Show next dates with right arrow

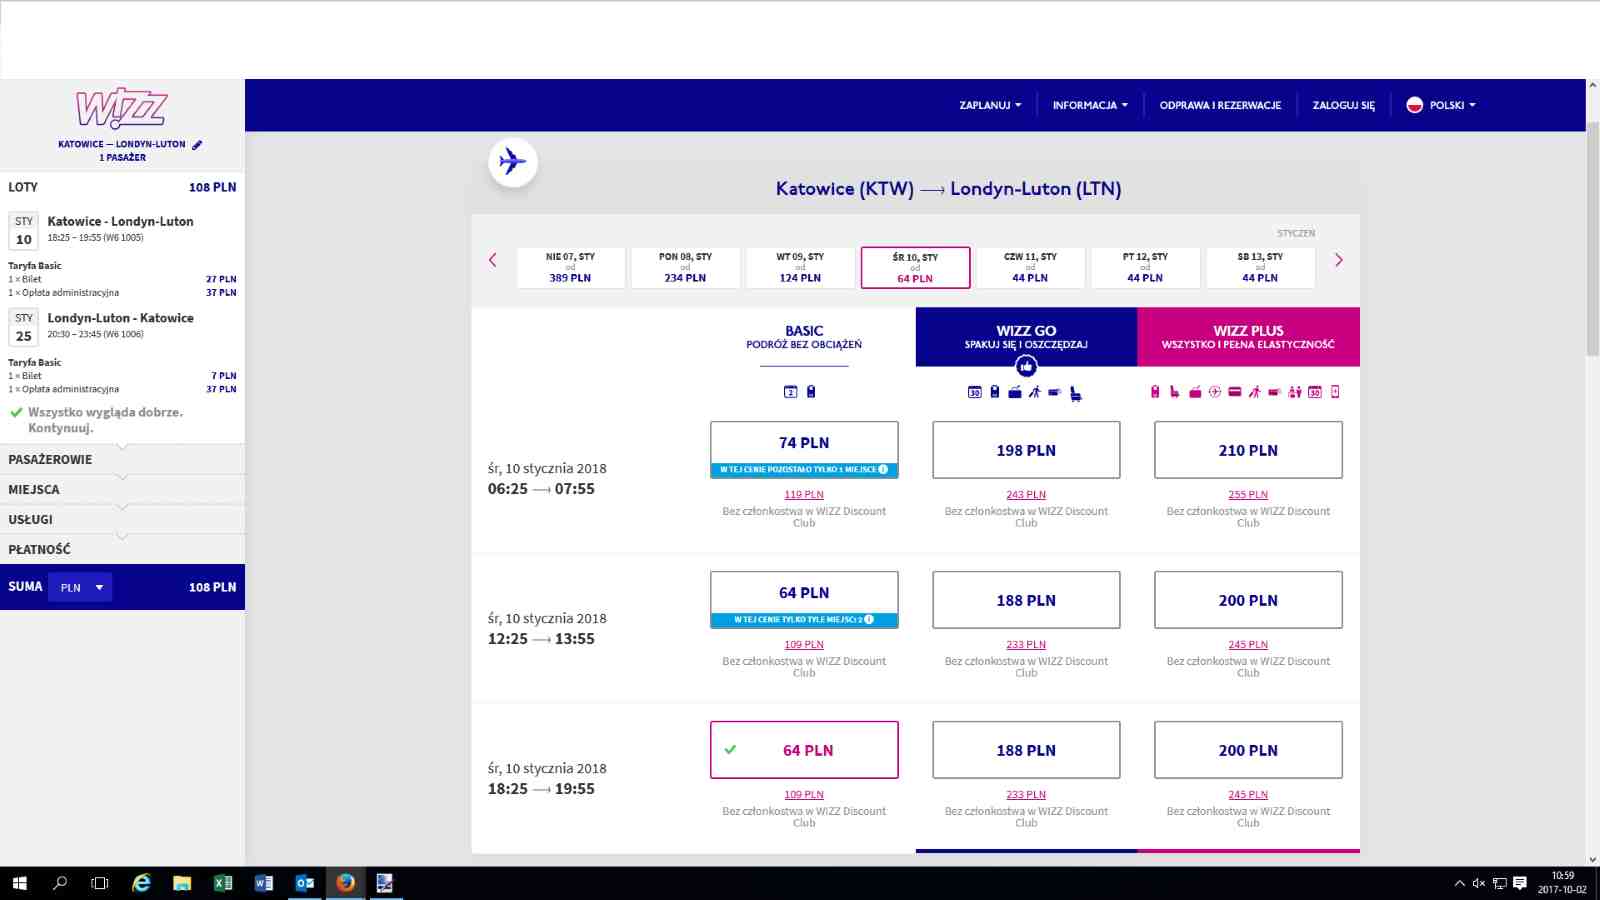(1339, 260)
